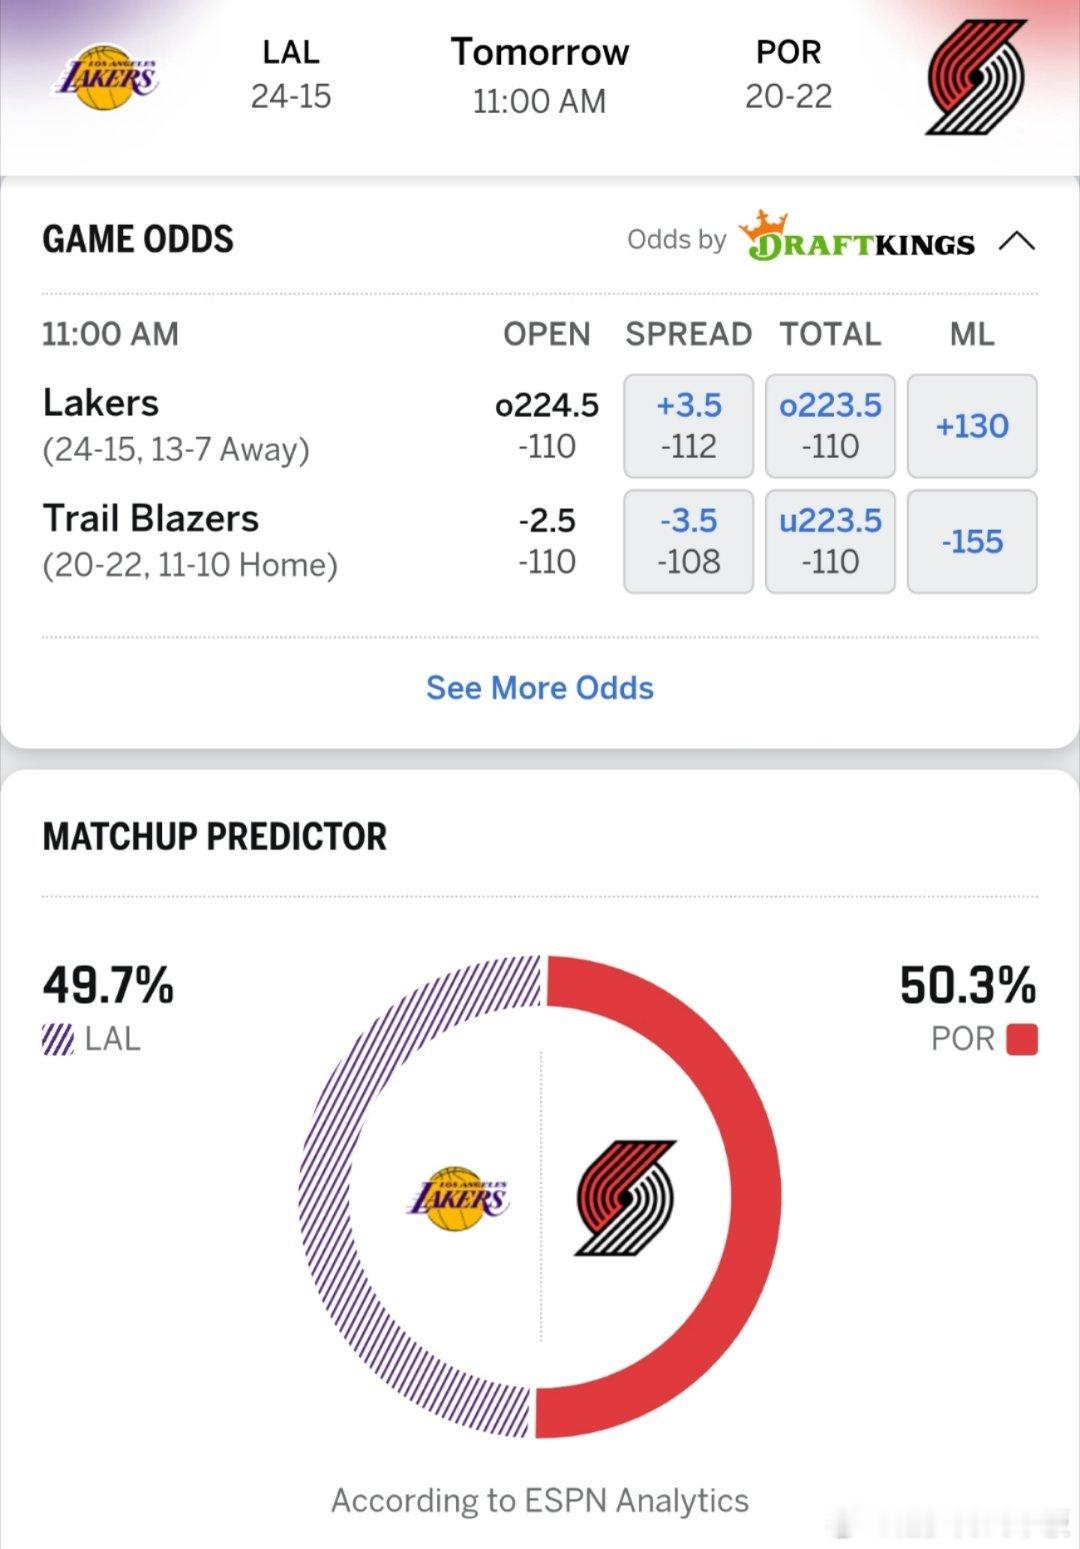Select the Lakers logo inside the predictor ring
1080x1549 pixels.
tap(460, 1199)
